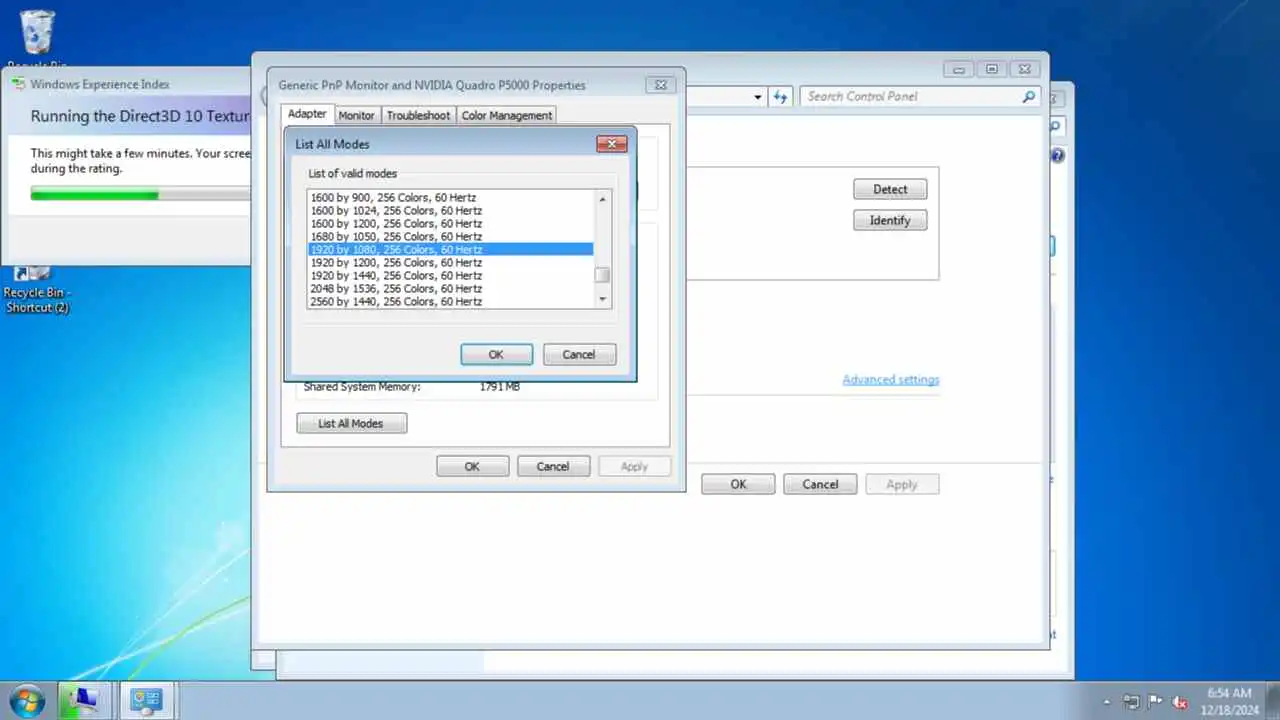1280x720 pixels.
Task: Click Cancel in the monitor Properties dialog
Action: pos(552,466)
